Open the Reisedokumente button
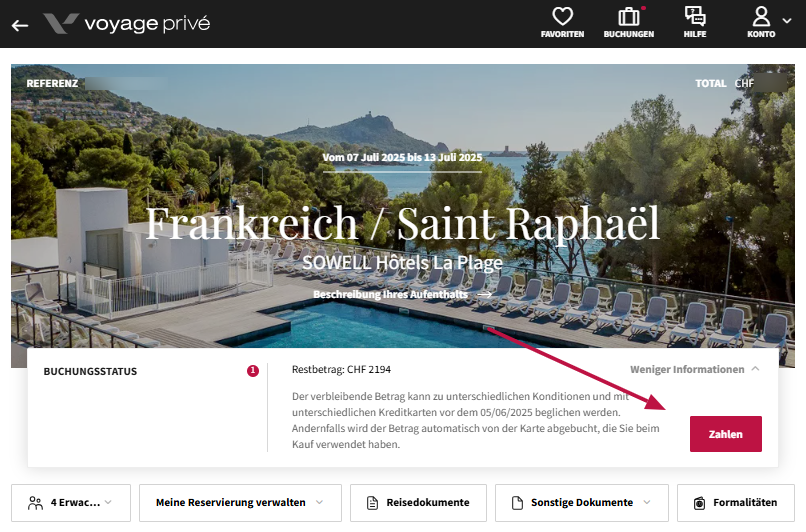The height and width of the screenshot is (532, 806). (x=418, y=503)
